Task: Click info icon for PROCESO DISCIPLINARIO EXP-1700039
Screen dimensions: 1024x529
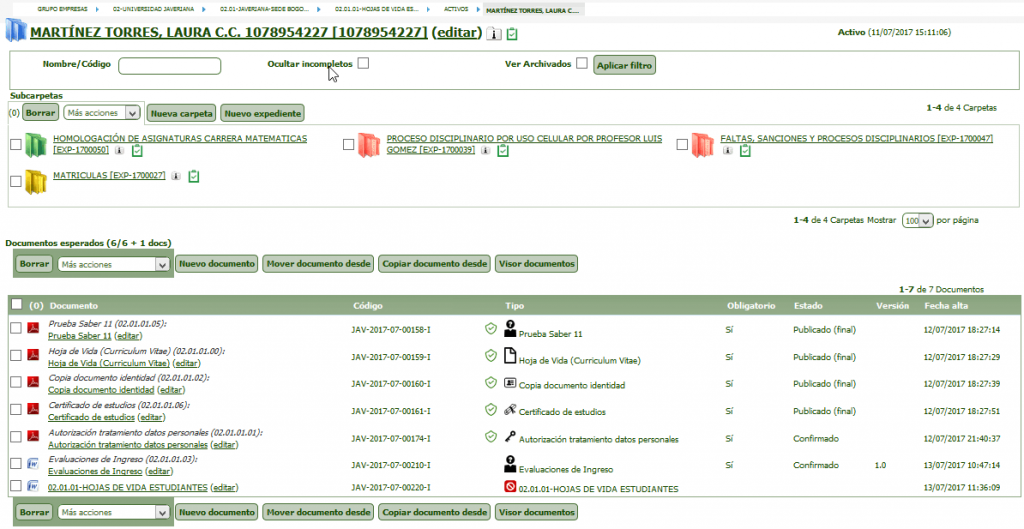Action: [x=485, y=151]
